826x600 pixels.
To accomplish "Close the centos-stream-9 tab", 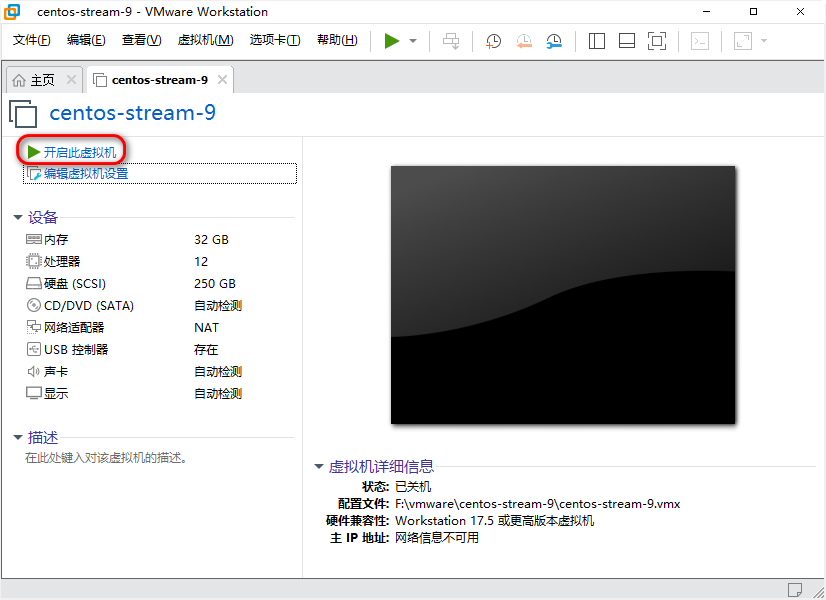I will click(x=222, y=80).
